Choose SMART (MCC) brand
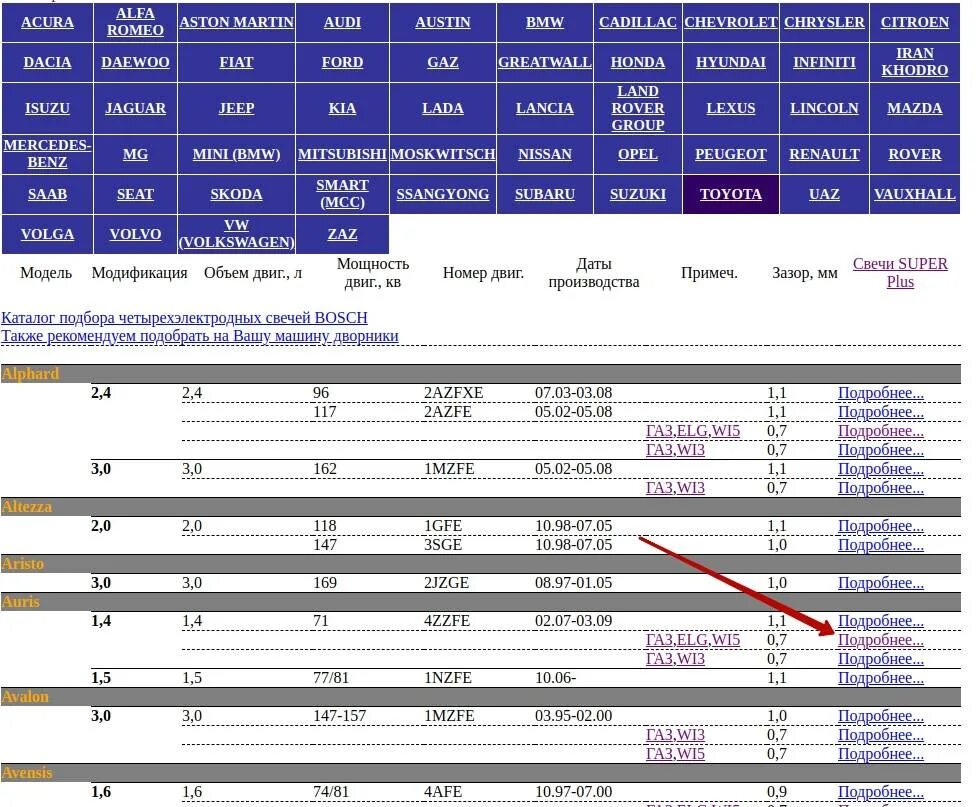 coord(342,194)
